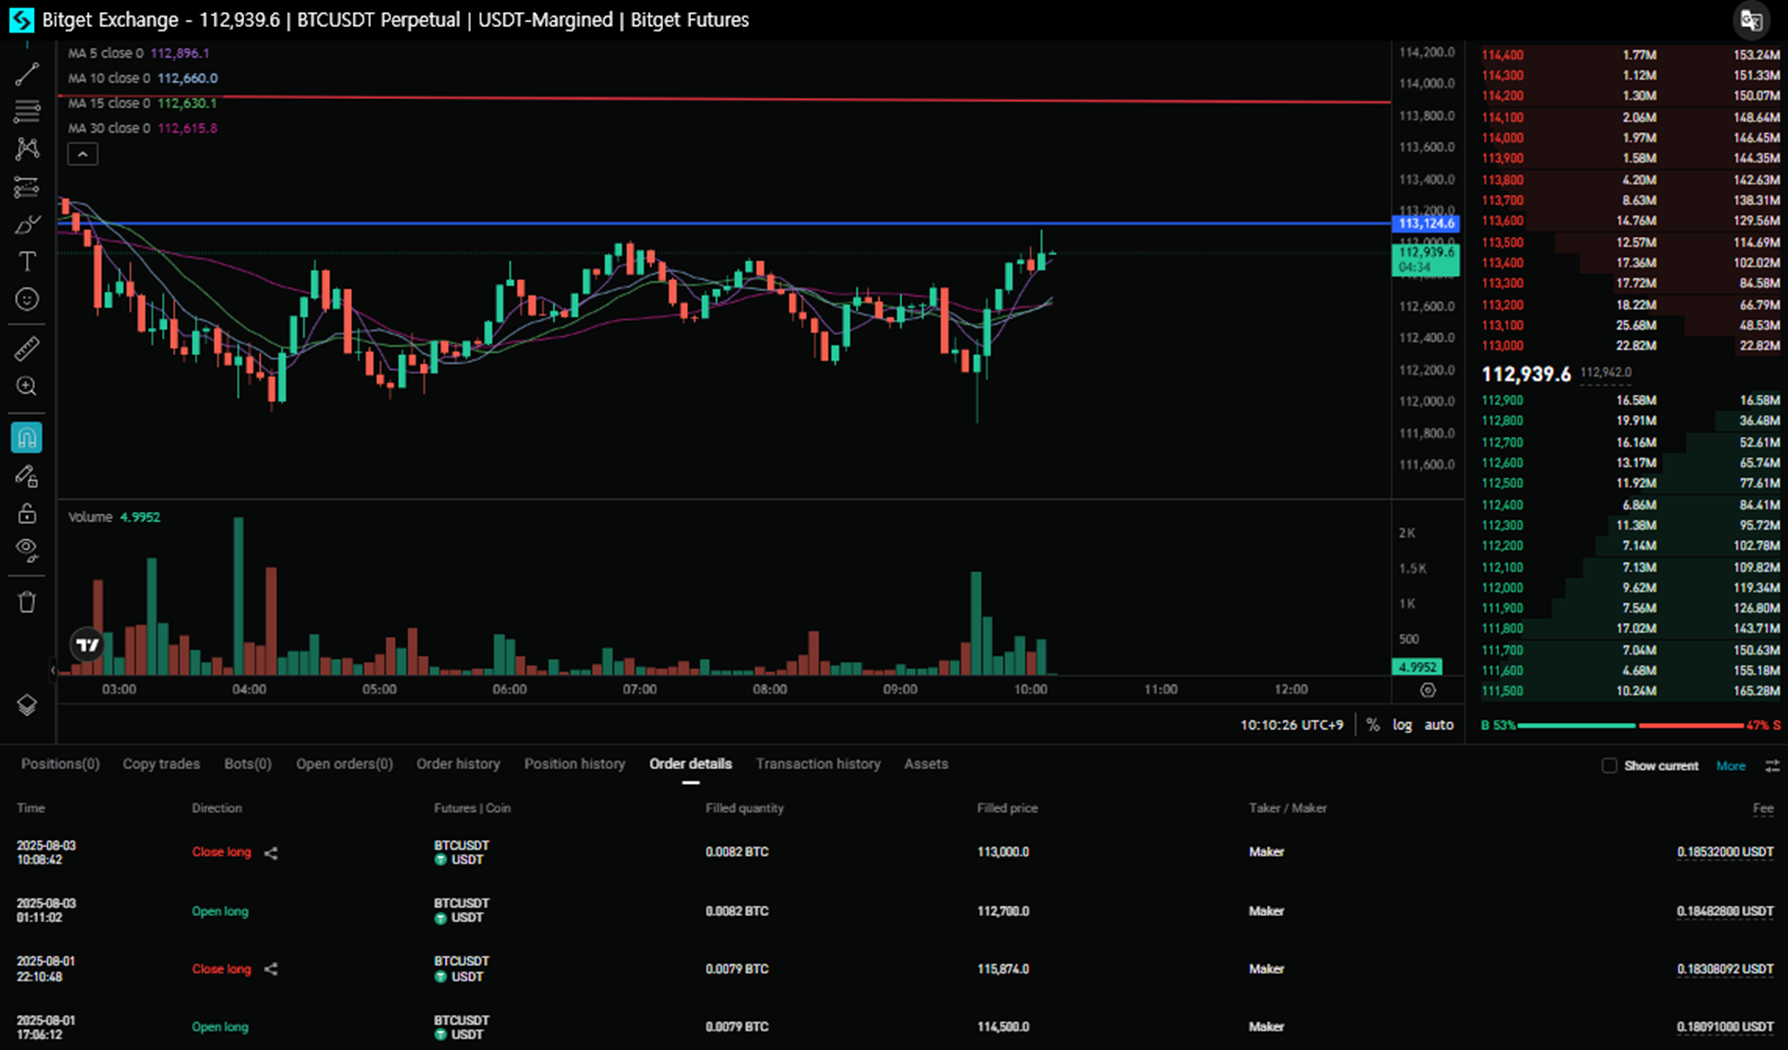Toggle magnet mode snapping
The width and height of the screenshot is (1788, 1050).
point(27,437)
